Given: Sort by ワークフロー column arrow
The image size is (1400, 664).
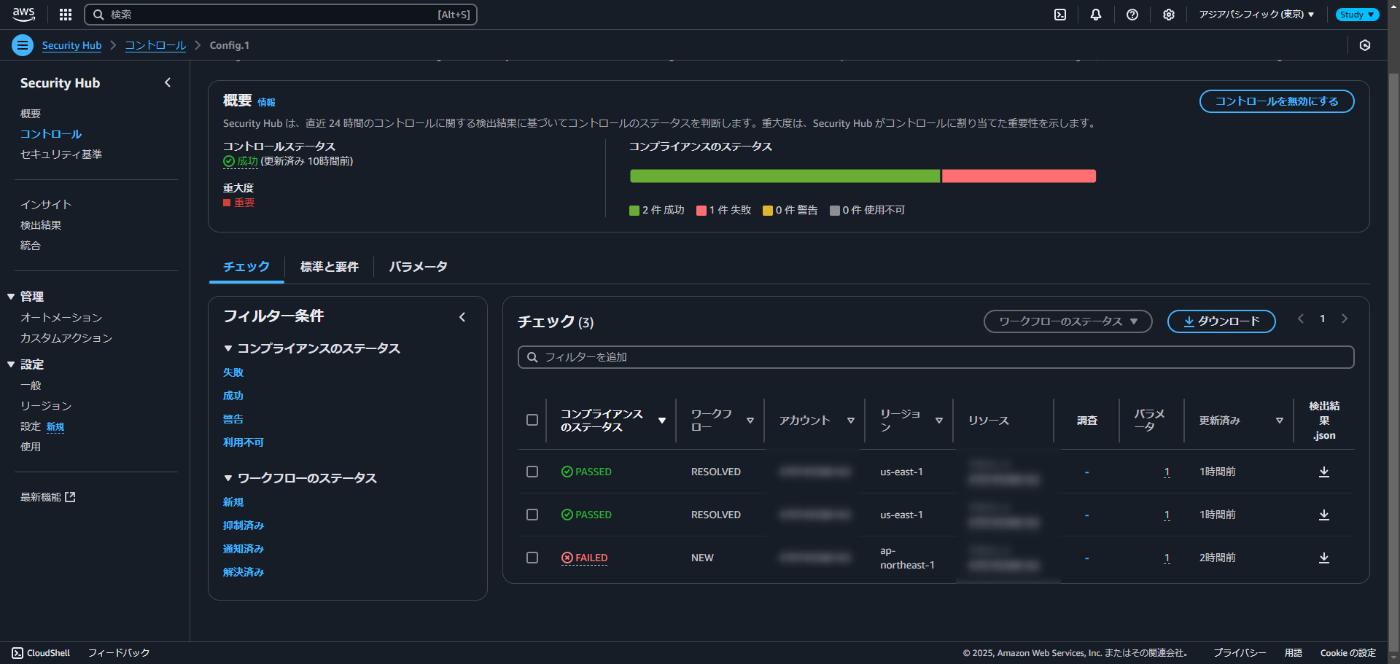Looking at the screenshot, I should pos(750,421).
